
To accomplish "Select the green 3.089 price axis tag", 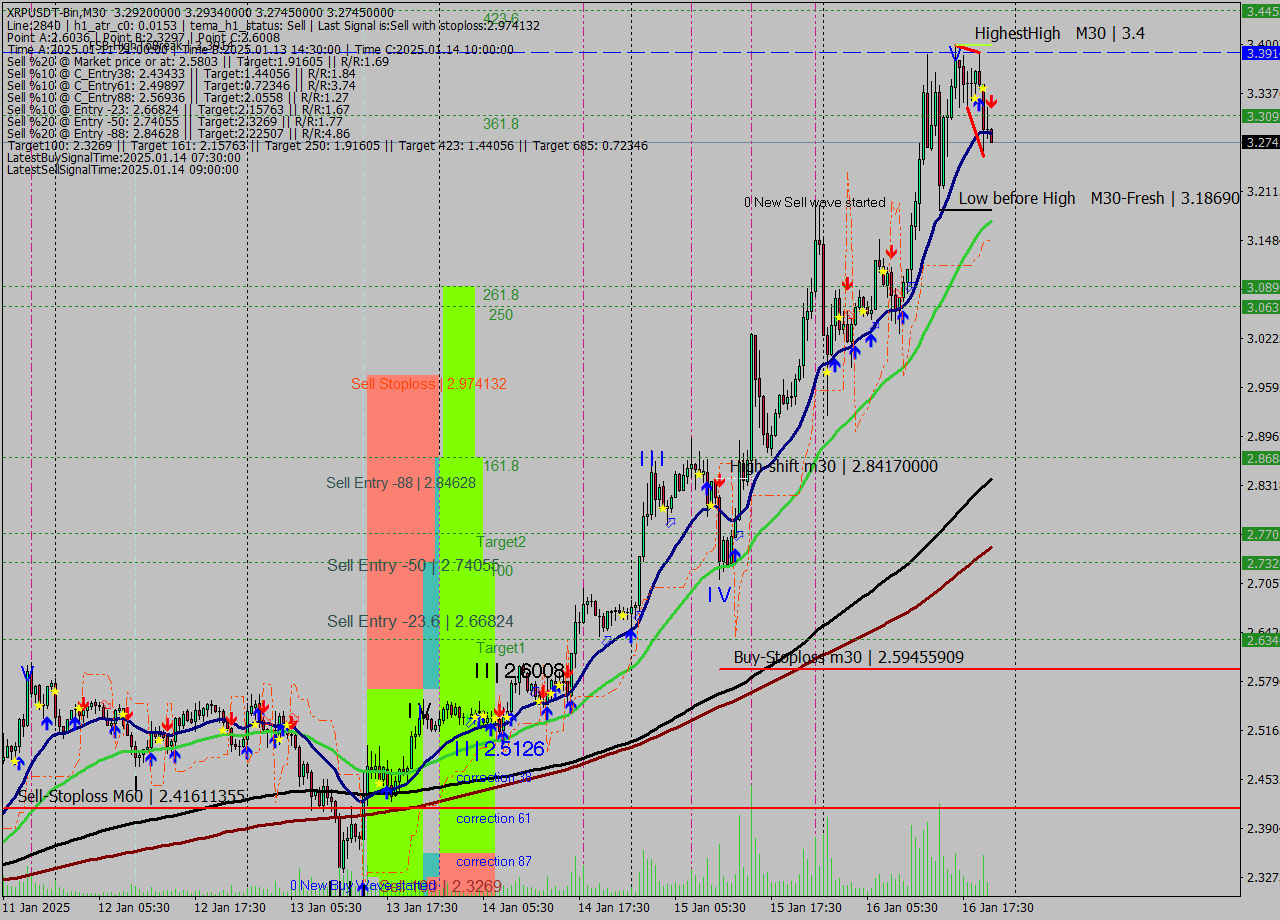I will (1260, 287).
